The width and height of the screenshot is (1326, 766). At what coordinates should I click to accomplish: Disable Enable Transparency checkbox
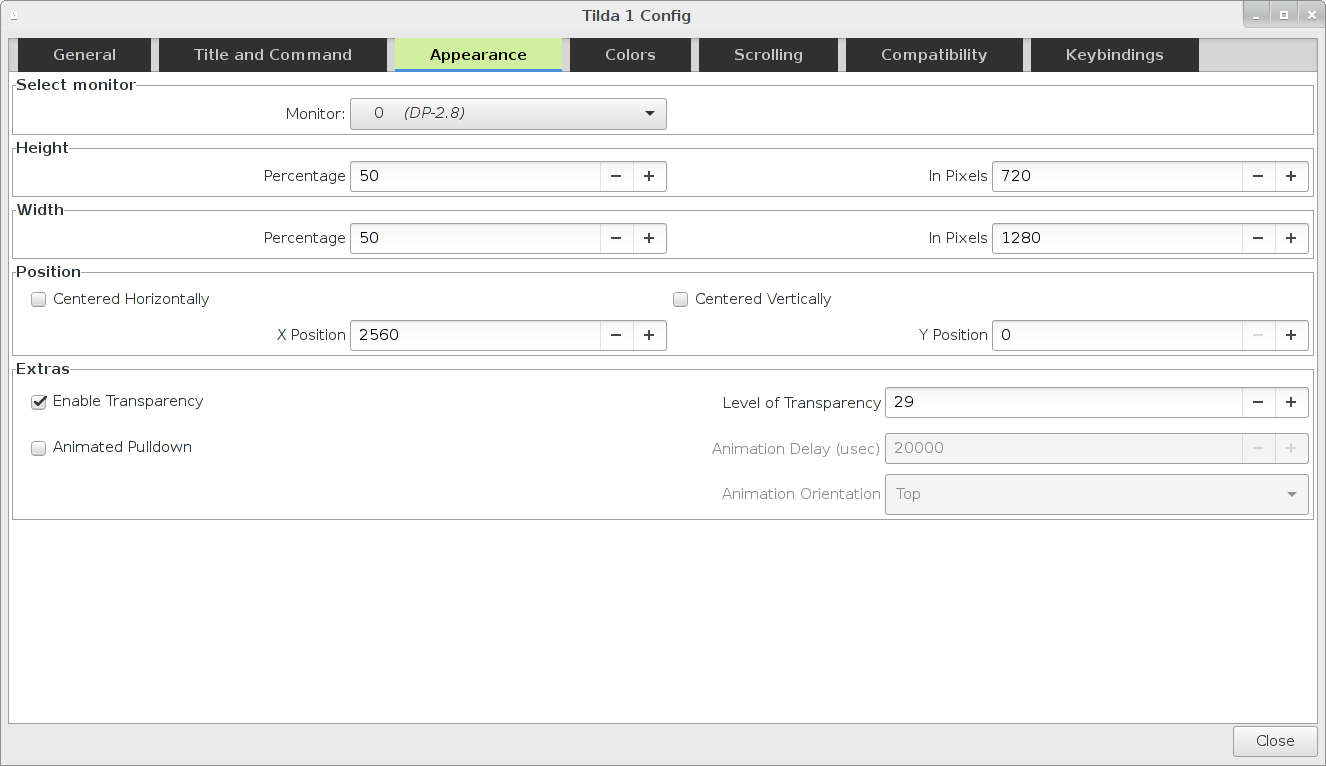click(39, 402)
